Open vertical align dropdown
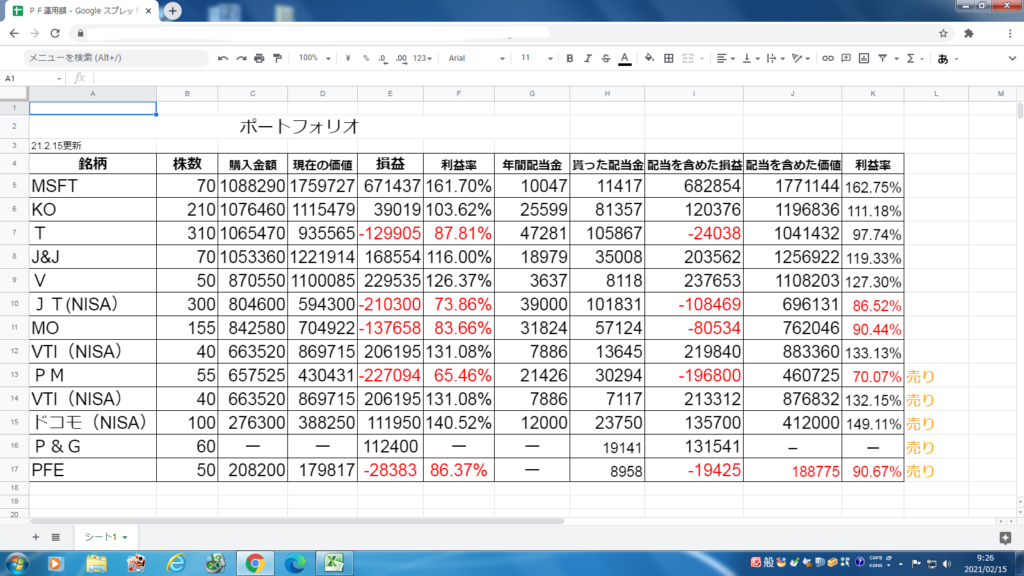The image size is (1024, 576). 751,58
